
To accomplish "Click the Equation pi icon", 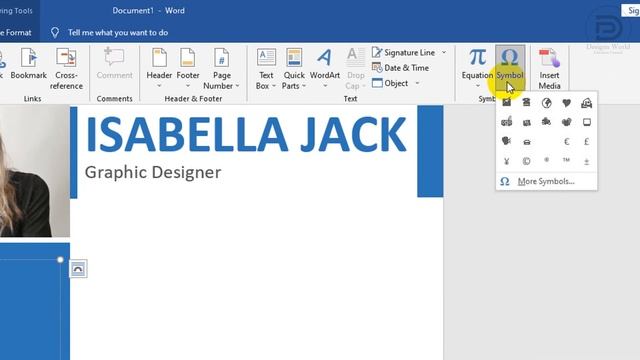I will click(x=477, y=58).
